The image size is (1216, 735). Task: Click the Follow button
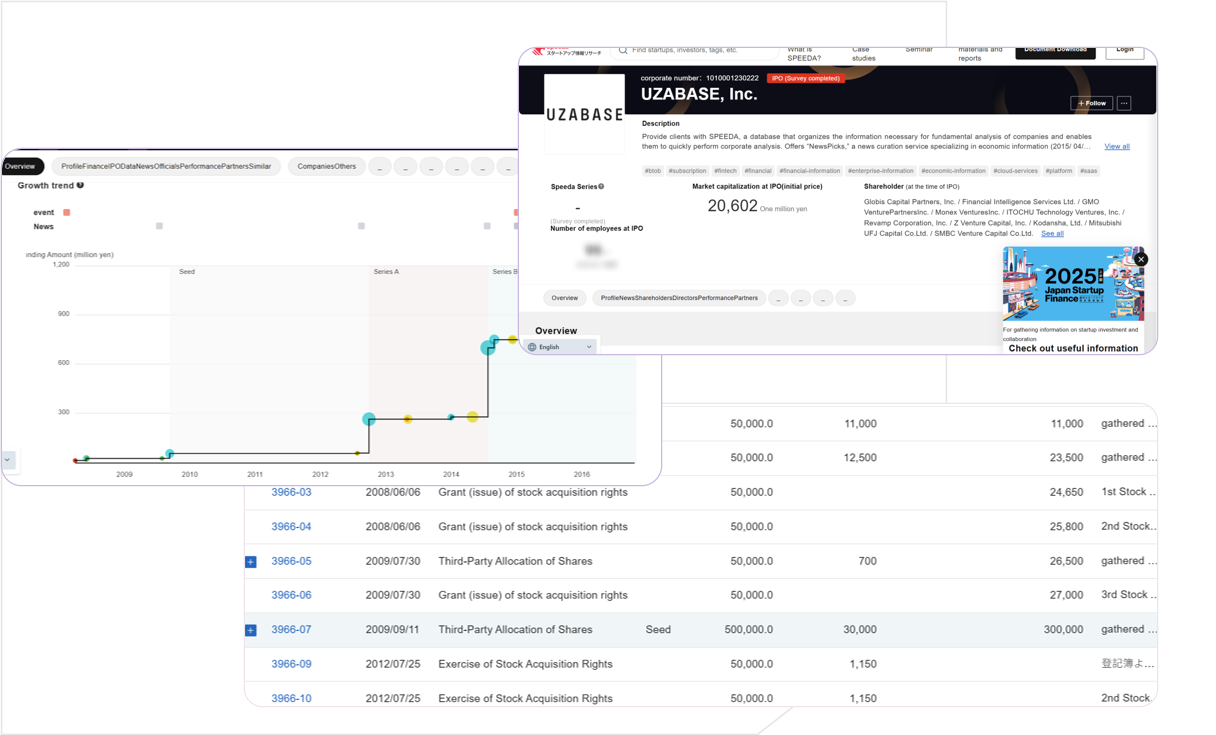click(x=1091, y=103)
